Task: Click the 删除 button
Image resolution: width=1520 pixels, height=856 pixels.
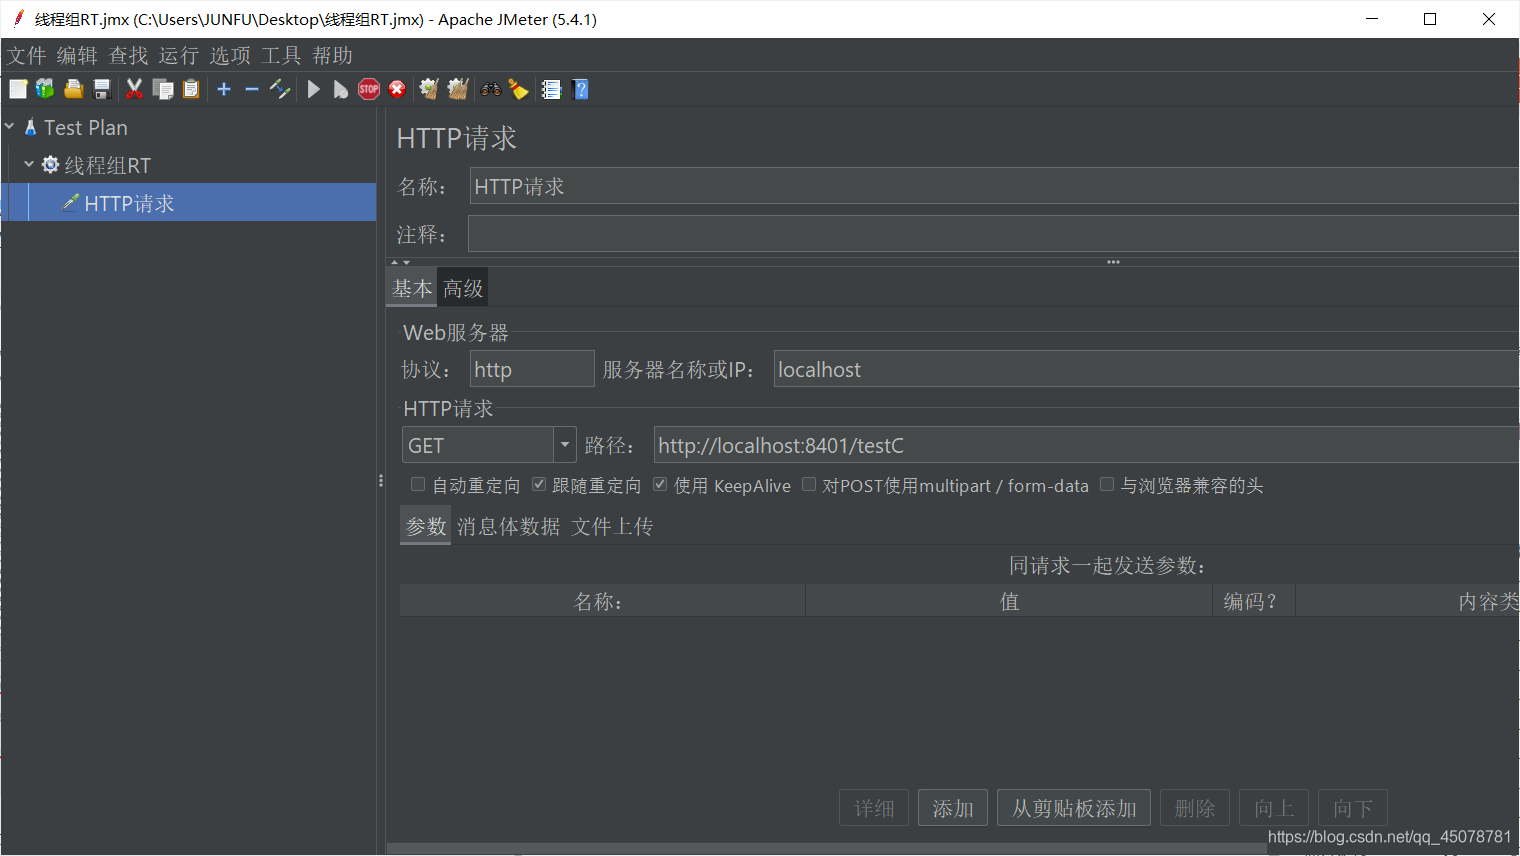Action: click(x=1195, y=808)
